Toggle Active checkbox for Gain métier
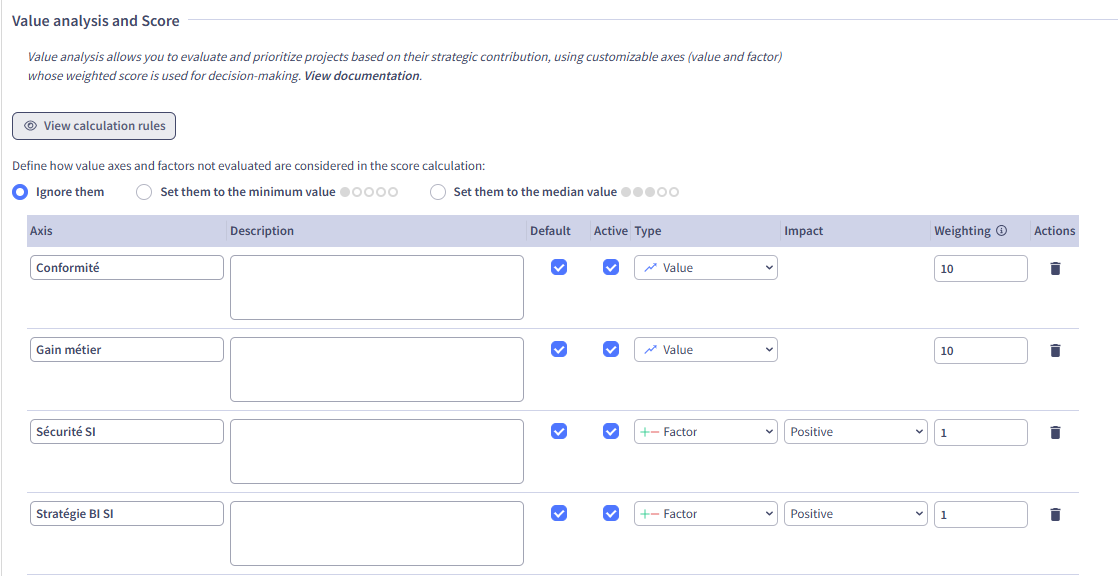Image resolution: width=1118 pixels, height=576 pixels. pyautogui.click(x=611, y=349)
